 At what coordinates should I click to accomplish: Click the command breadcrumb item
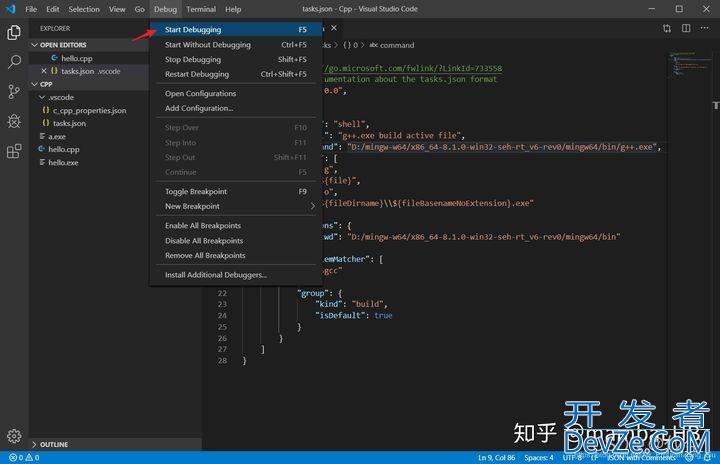[x=392, y=45]
